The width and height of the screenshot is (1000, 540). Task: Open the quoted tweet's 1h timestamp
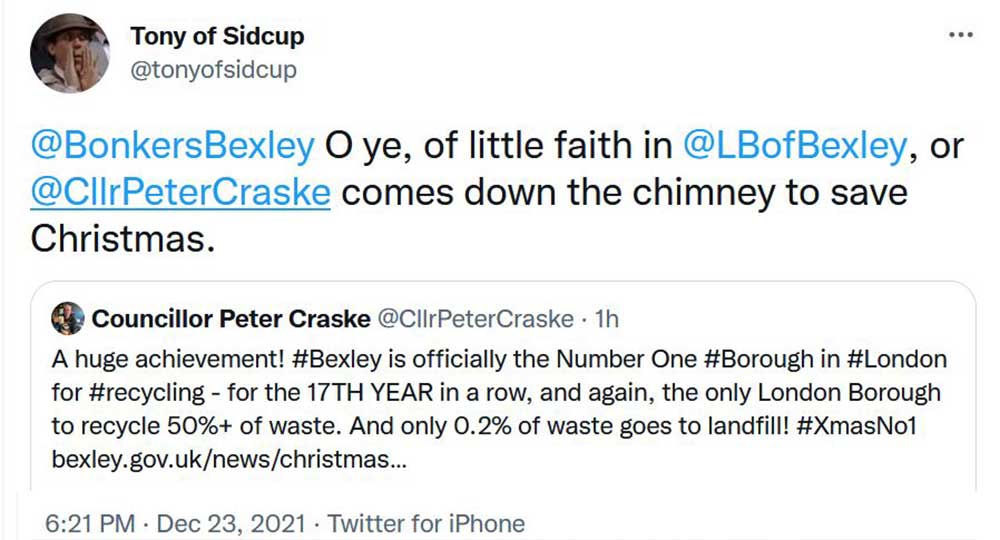pyautogui.click(x=606, y=319)
